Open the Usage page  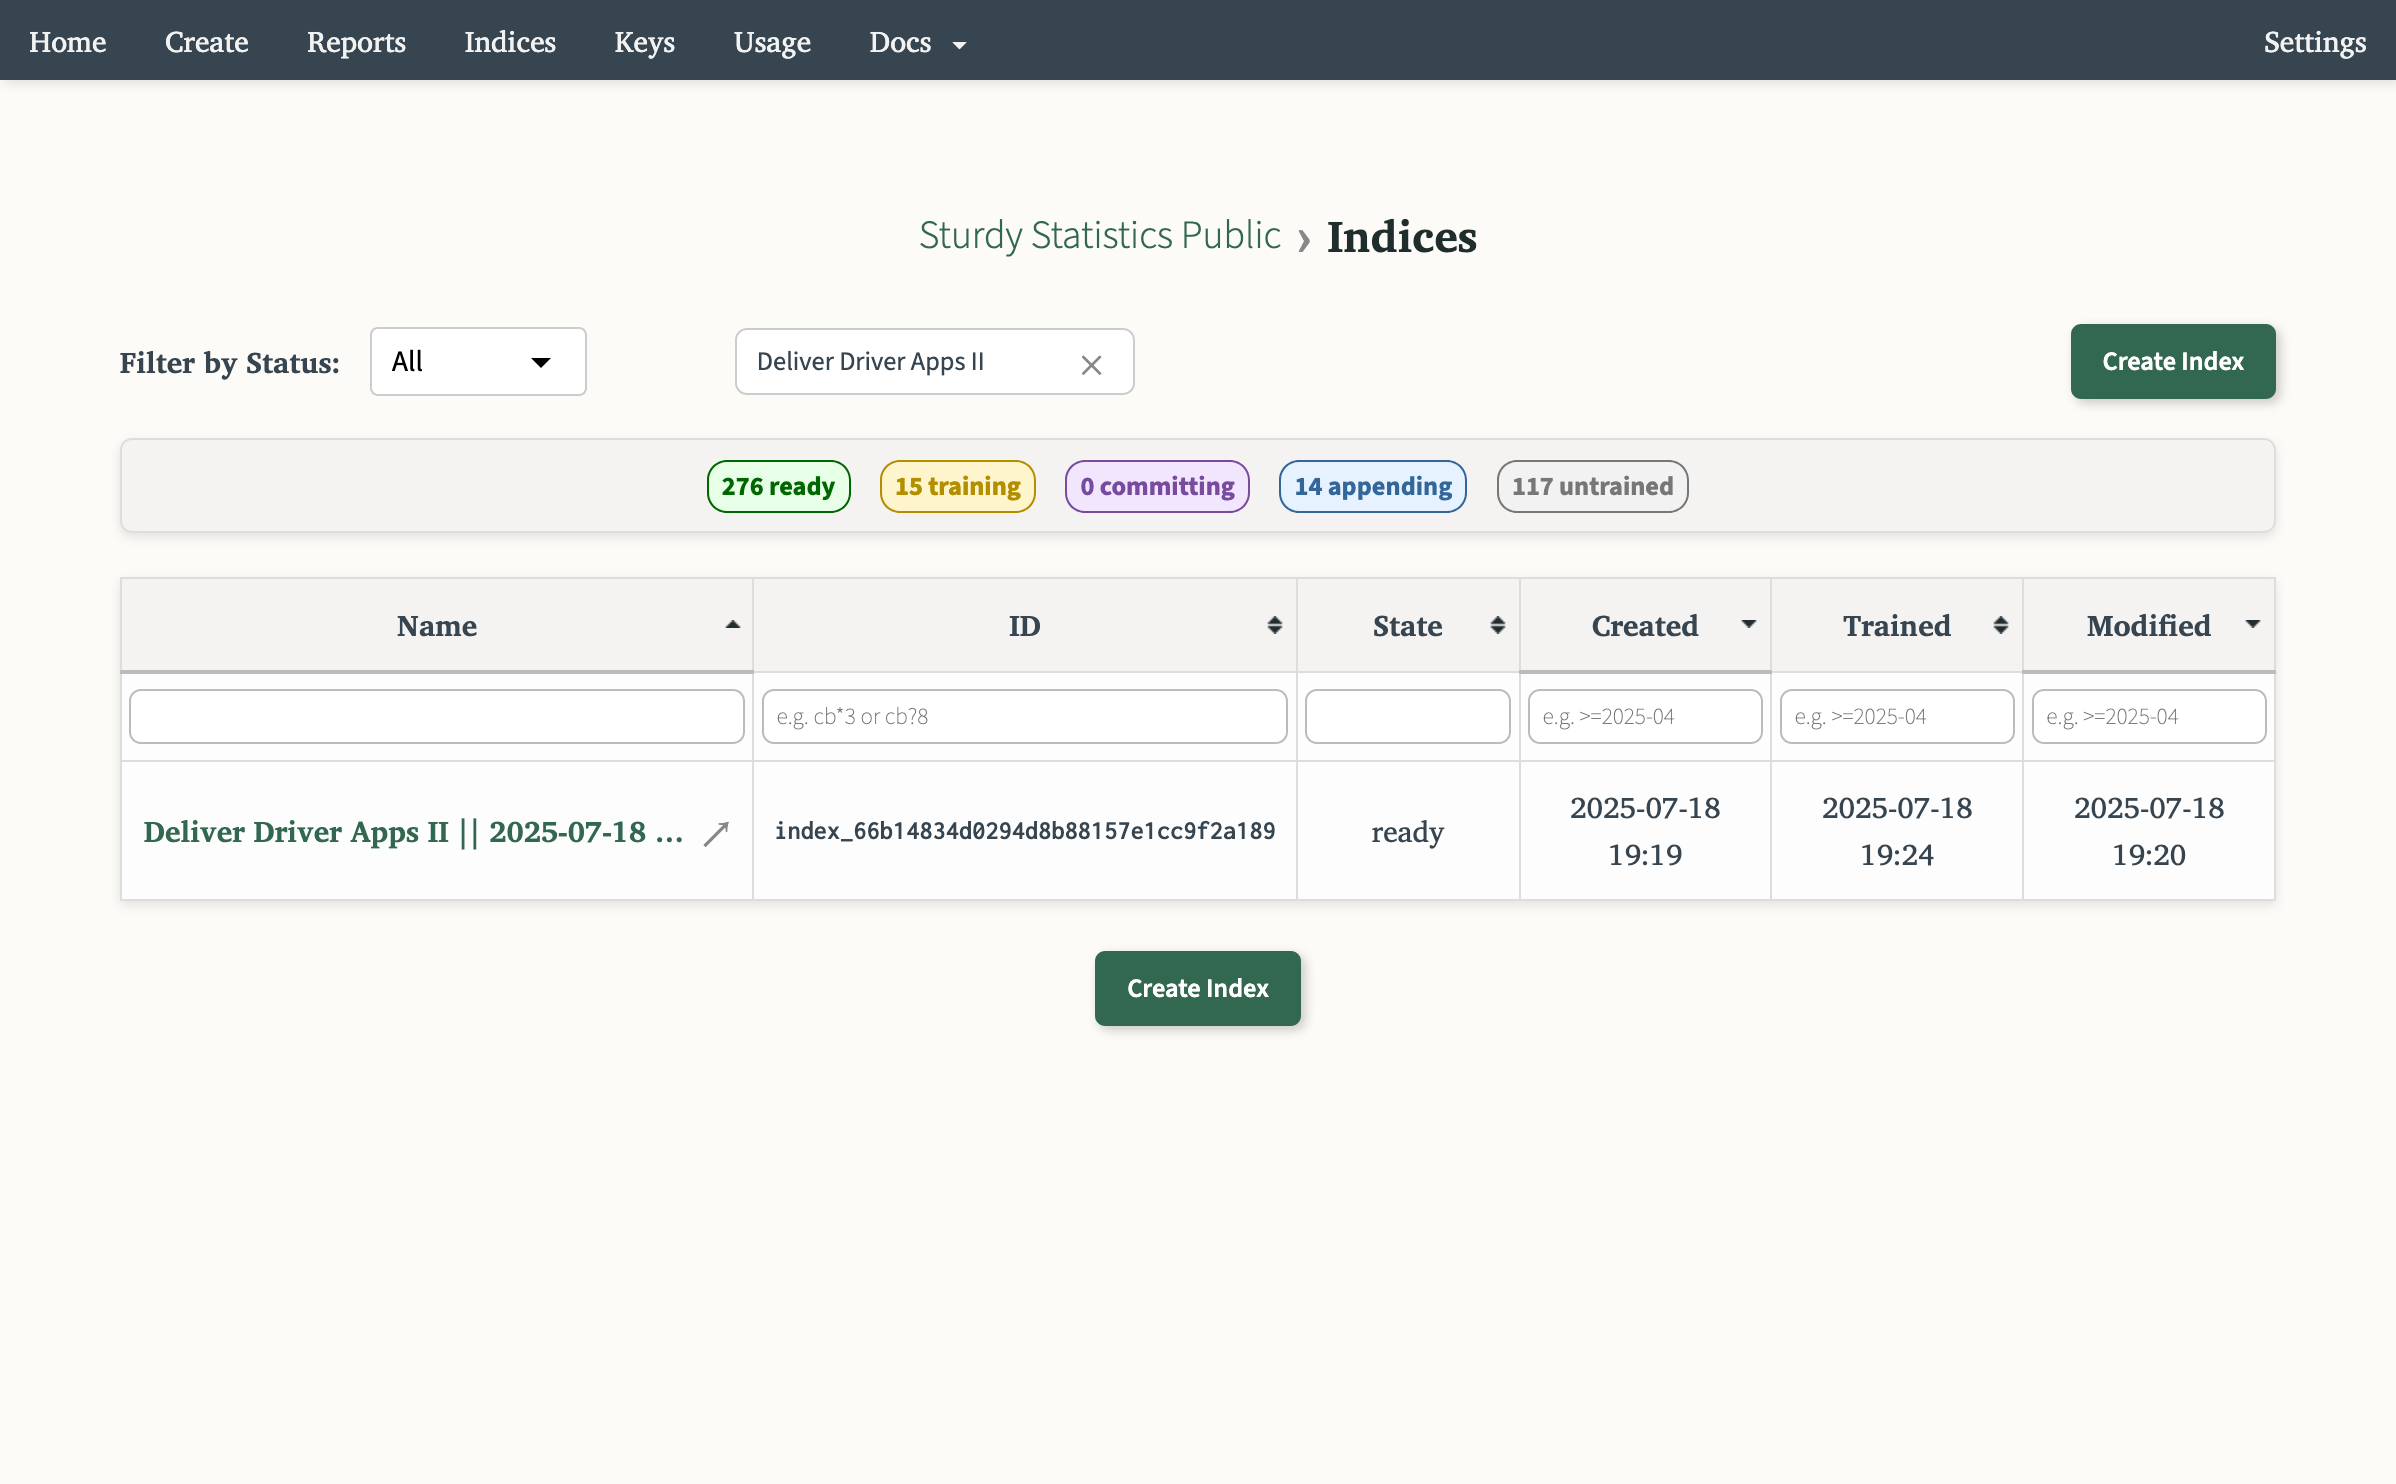[x=771, y=42]
